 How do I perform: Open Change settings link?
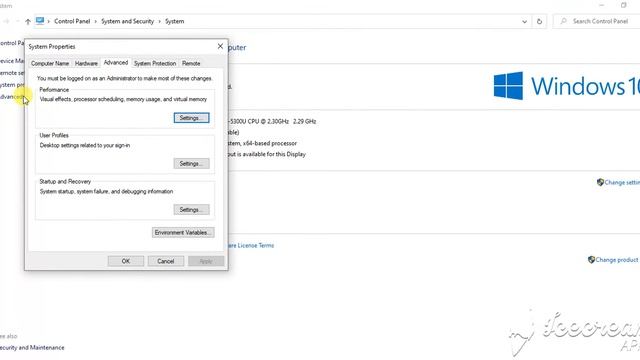[x=622, y=182]
